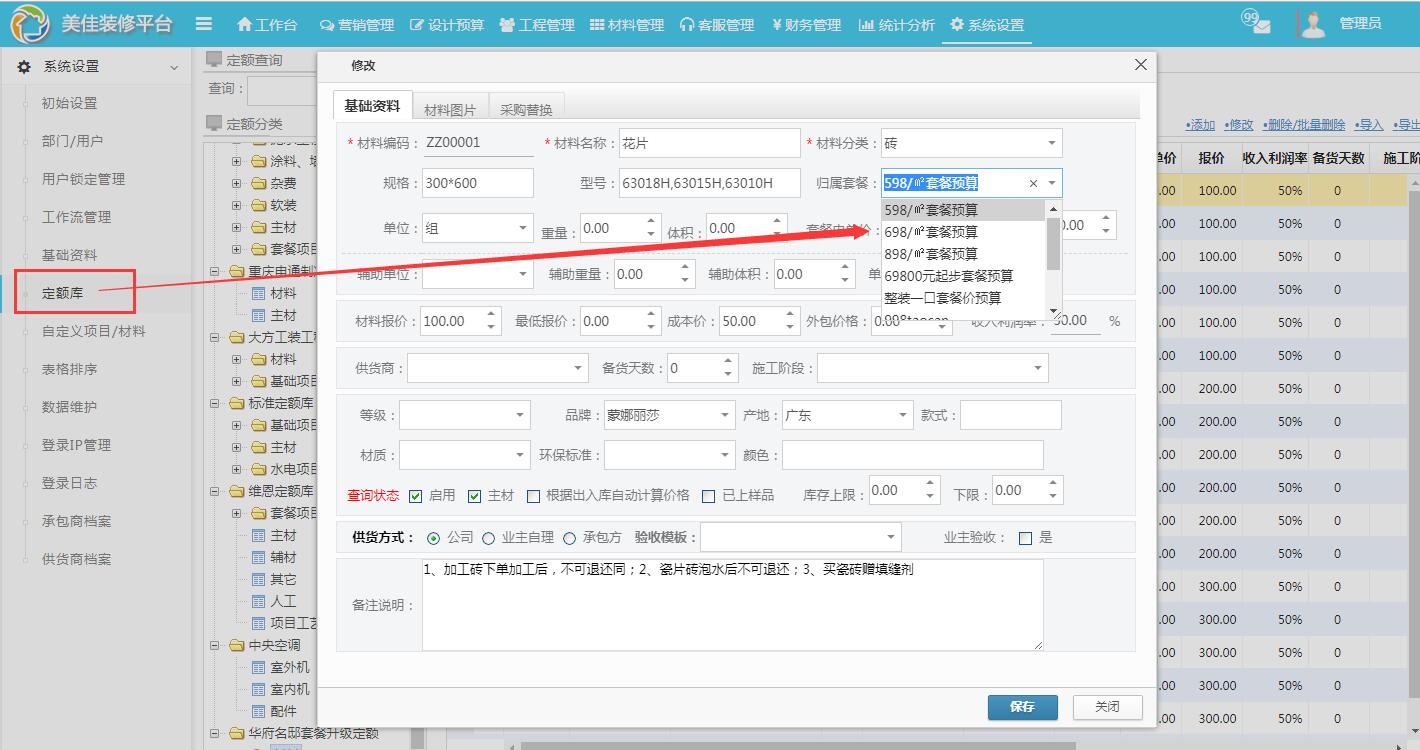Click the hamburger menu icon in header
Screen dimensions: 1420x750
click(x=204, y=24)
